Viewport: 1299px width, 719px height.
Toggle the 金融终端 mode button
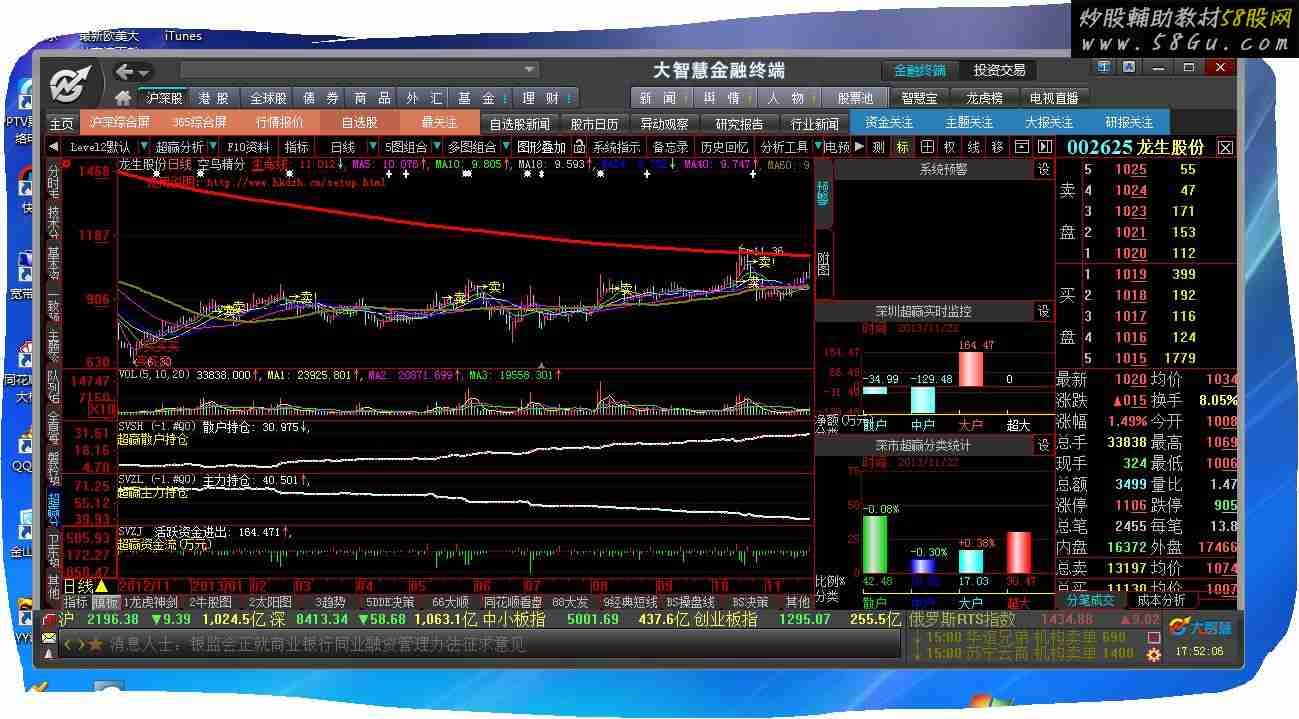(920, 70)
